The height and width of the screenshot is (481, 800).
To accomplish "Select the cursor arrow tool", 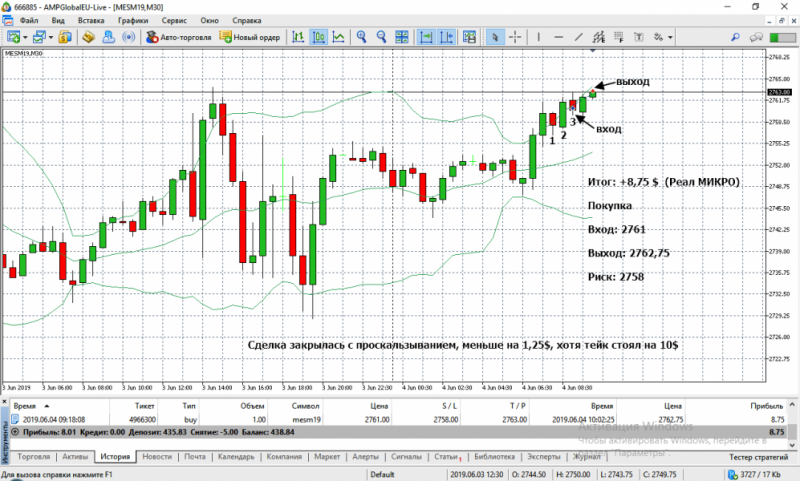I will click(x=495, y=37).
